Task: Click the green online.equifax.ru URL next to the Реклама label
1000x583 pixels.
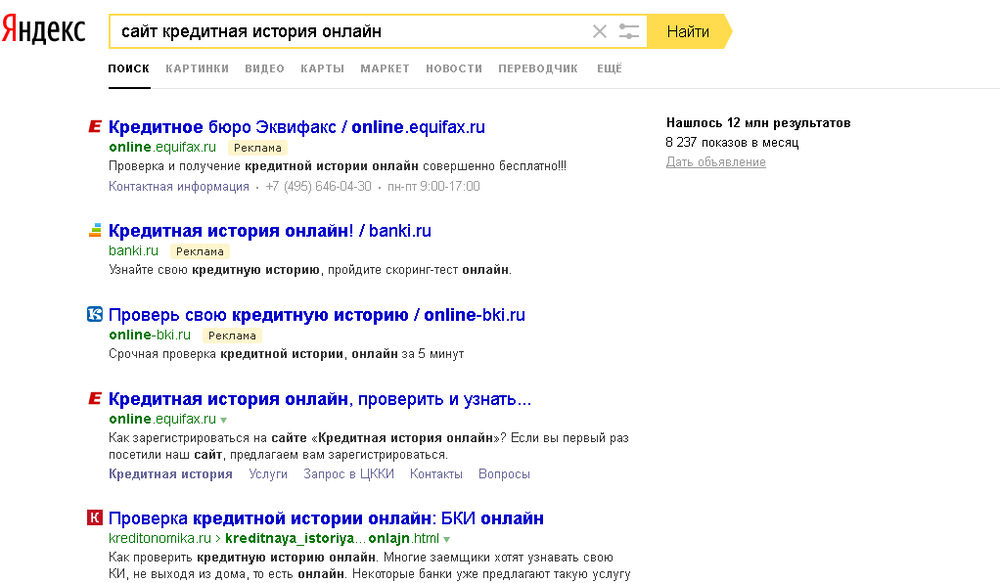Action: tap(163, 147)
